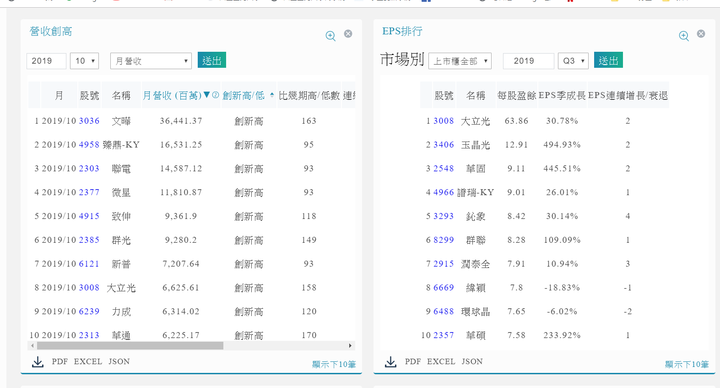The image size is (720, 388).
Task: Click EPS growth value 494.93%
Action: (562, 145)
